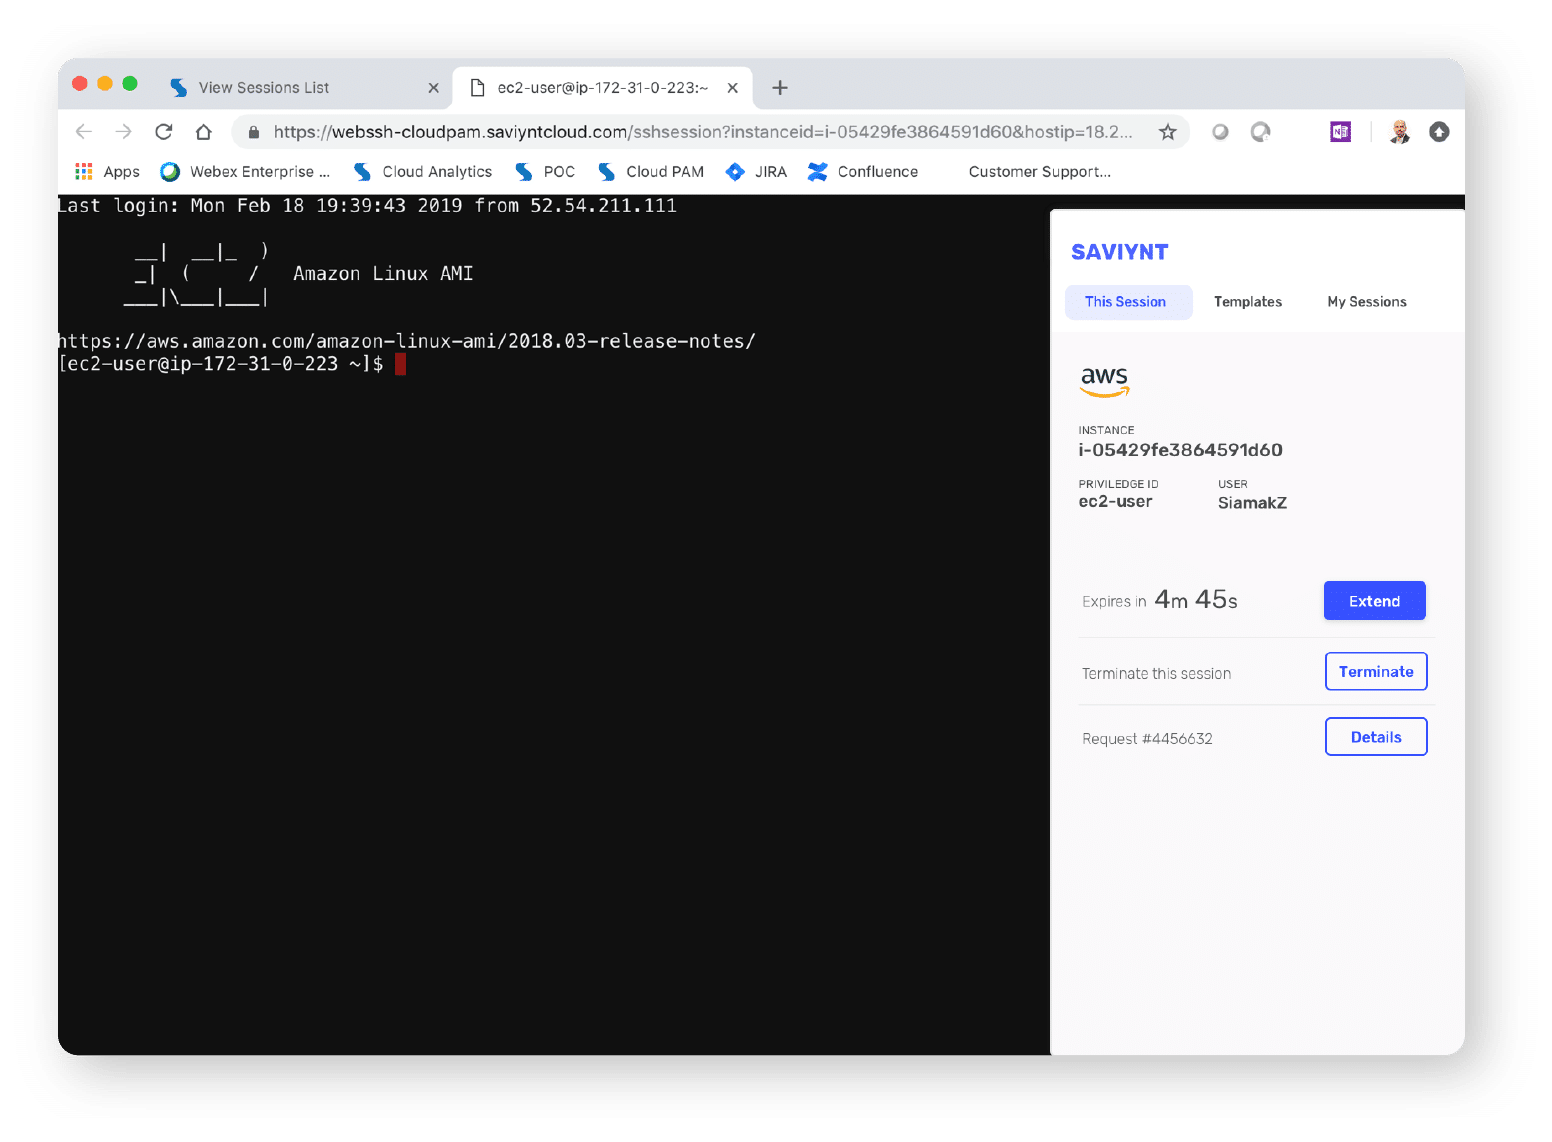Open the Cloud Analytics bookmark
The image size is (1552, 1142).
tap(423, 172)
